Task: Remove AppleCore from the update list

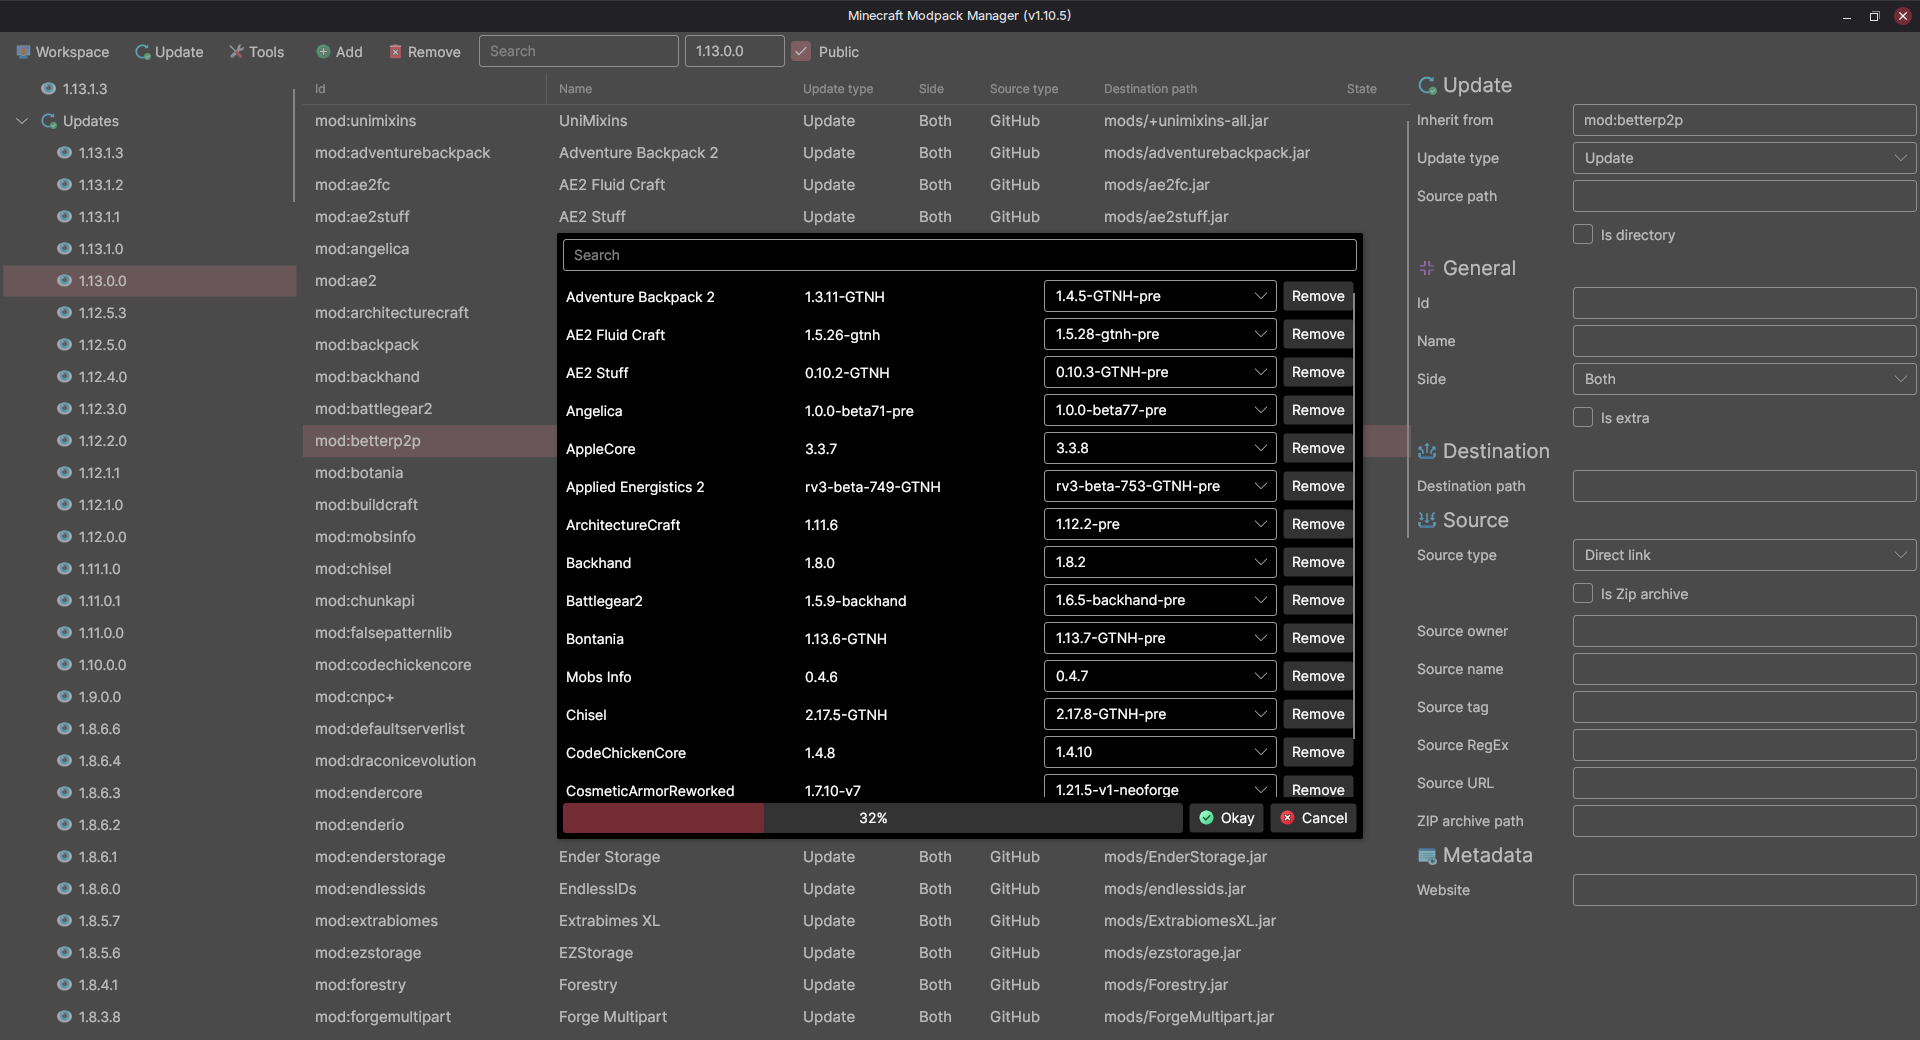Action: point(1317,448)
